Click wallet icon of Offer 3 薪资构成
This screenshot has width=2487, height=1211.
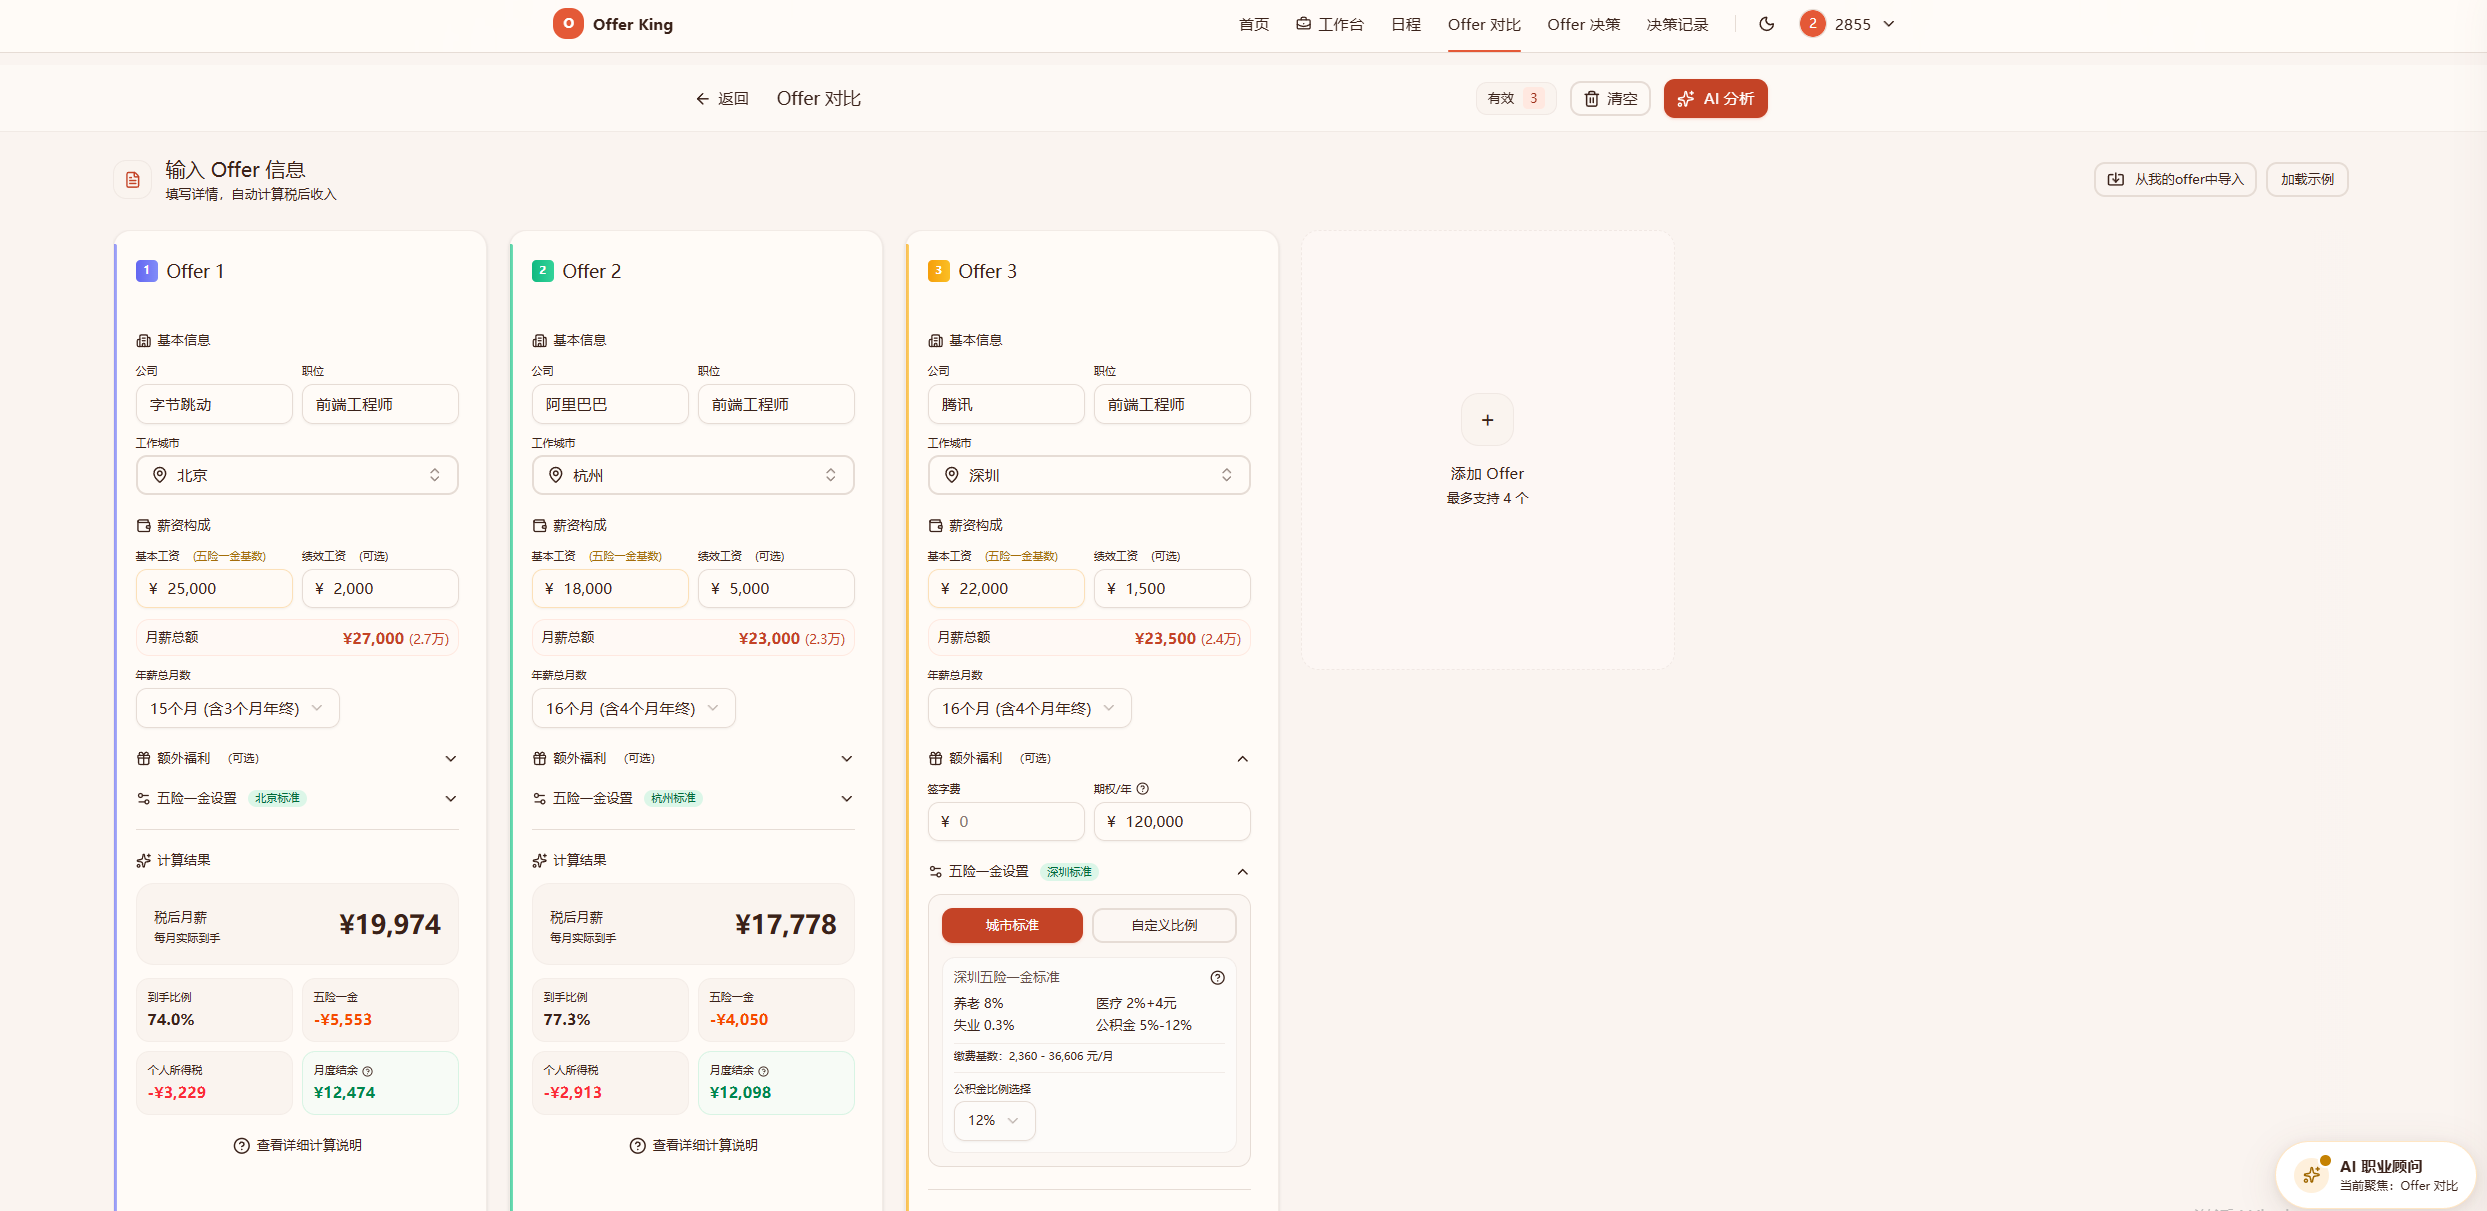pyautogui.click(x=936, y=526)
